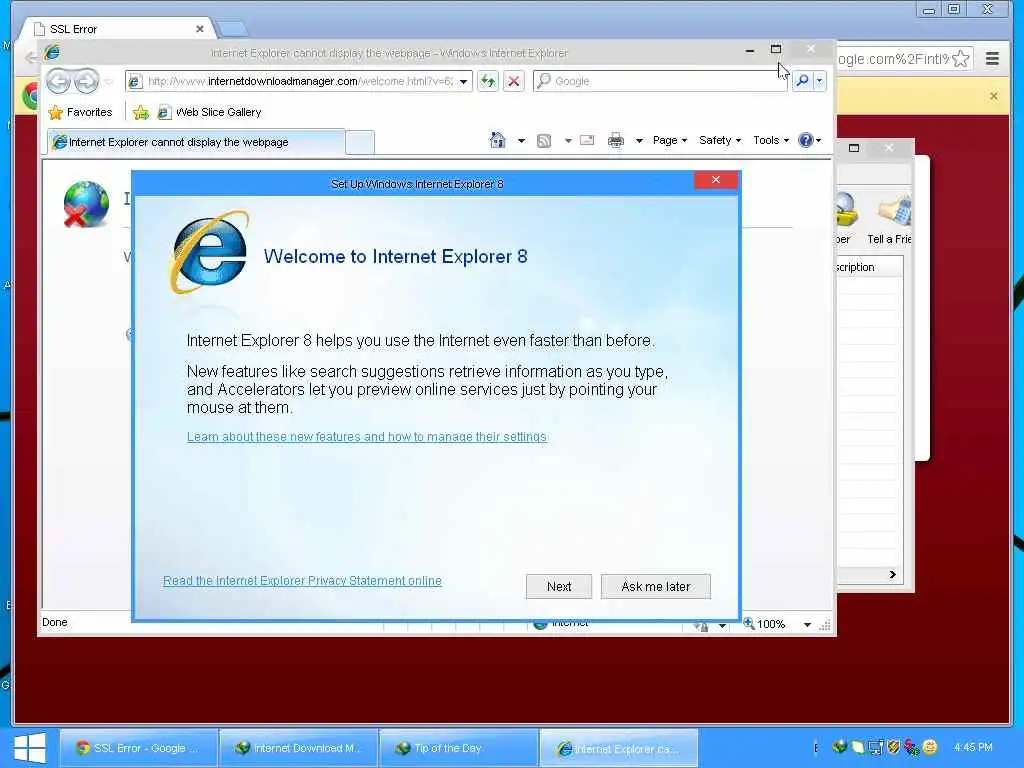Switch to Internet Explorer taskbar item

point(619,748)
